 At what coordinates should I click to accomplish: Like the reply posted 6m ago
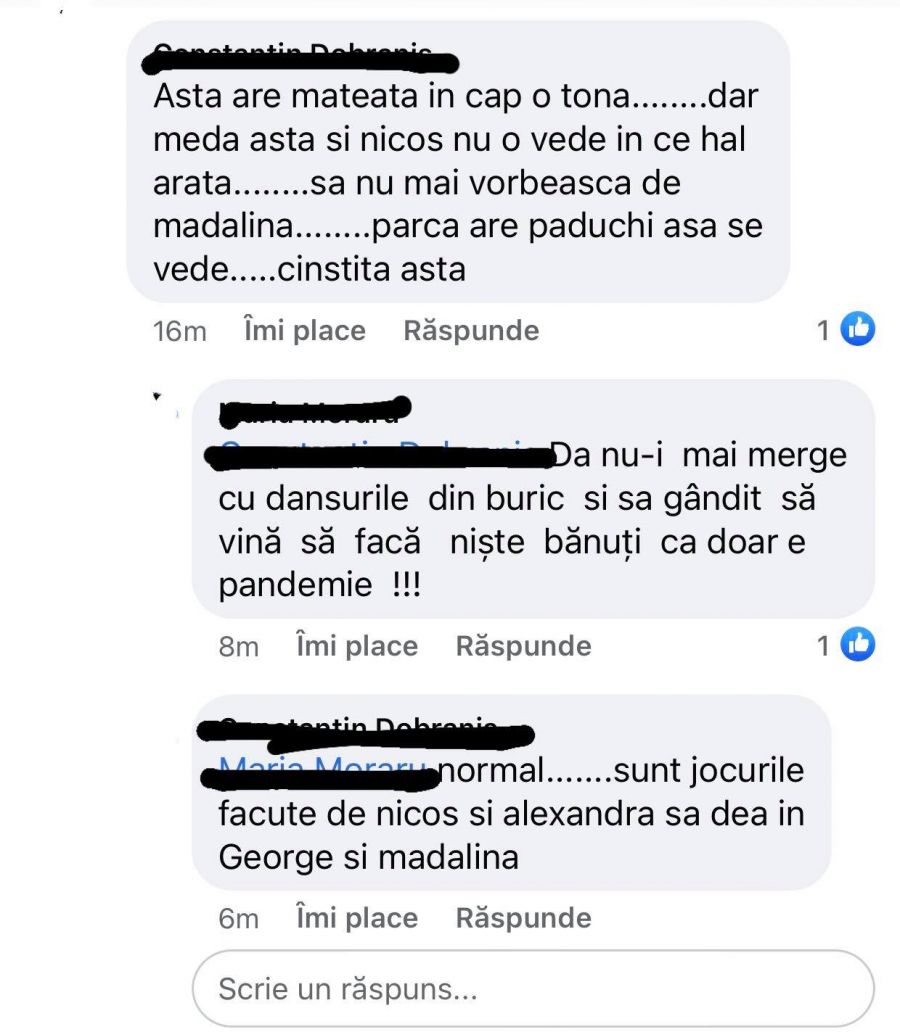coord(357,917)
